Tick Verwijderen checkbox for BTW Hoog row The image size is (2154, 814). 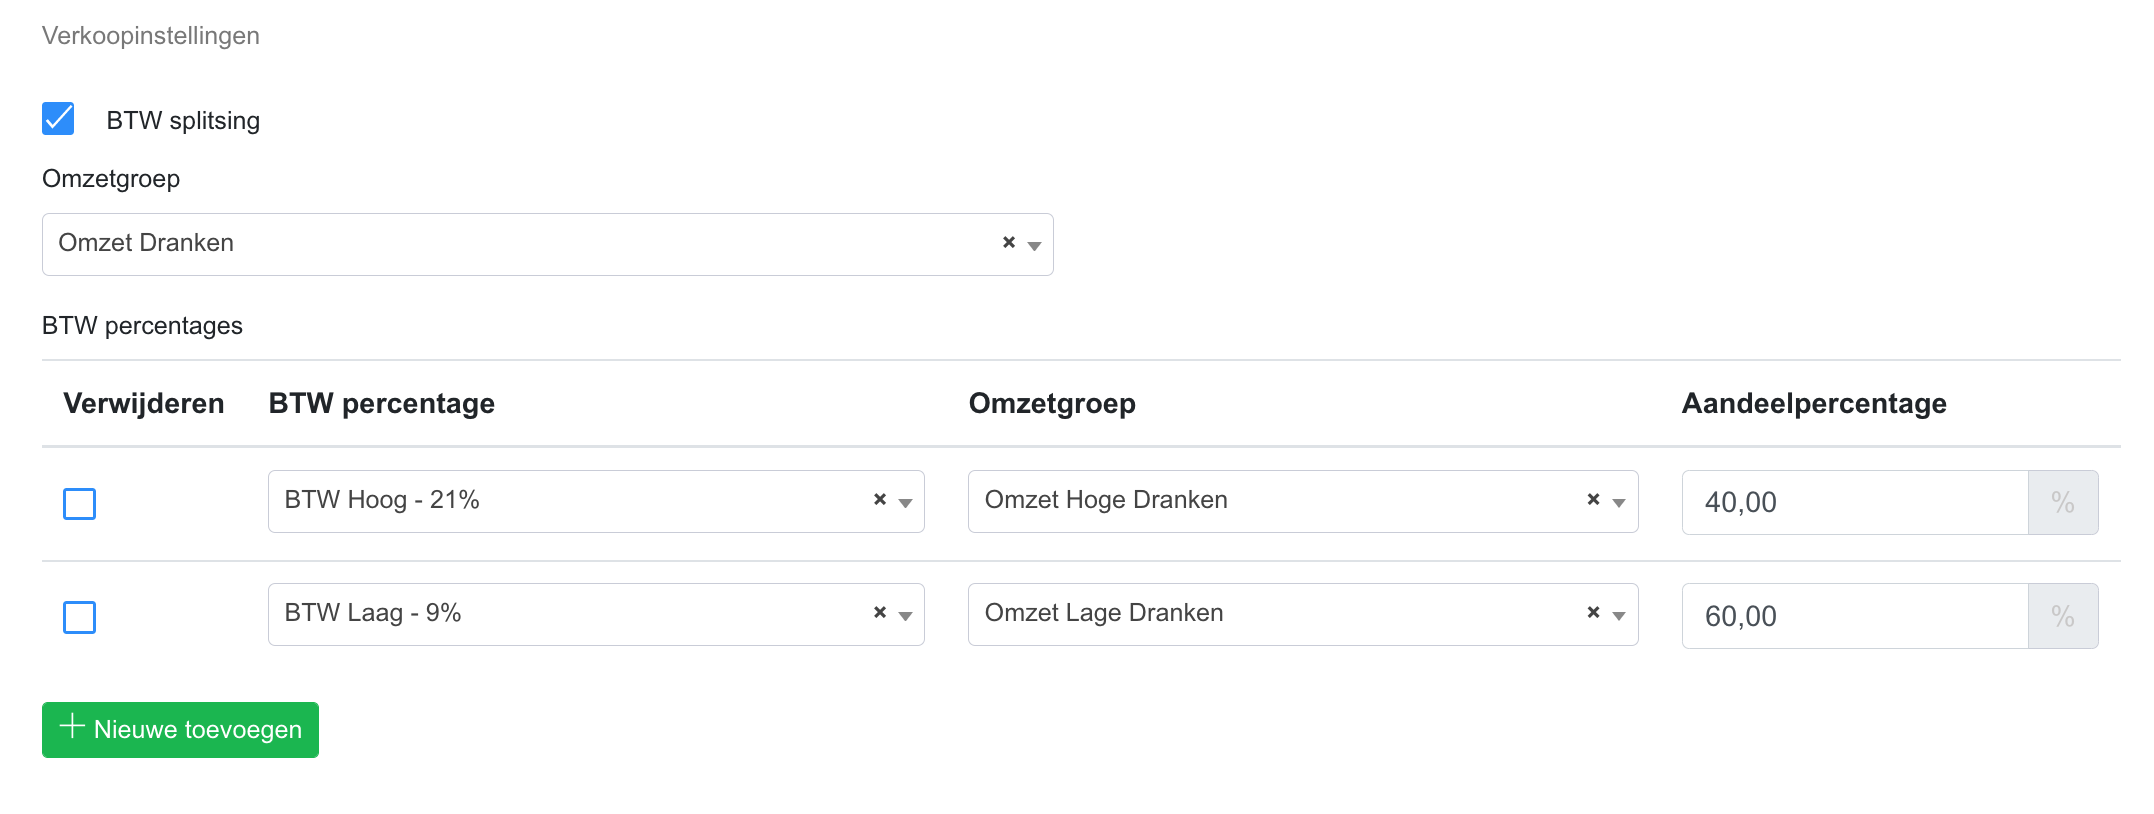click(x=80, y=504)
